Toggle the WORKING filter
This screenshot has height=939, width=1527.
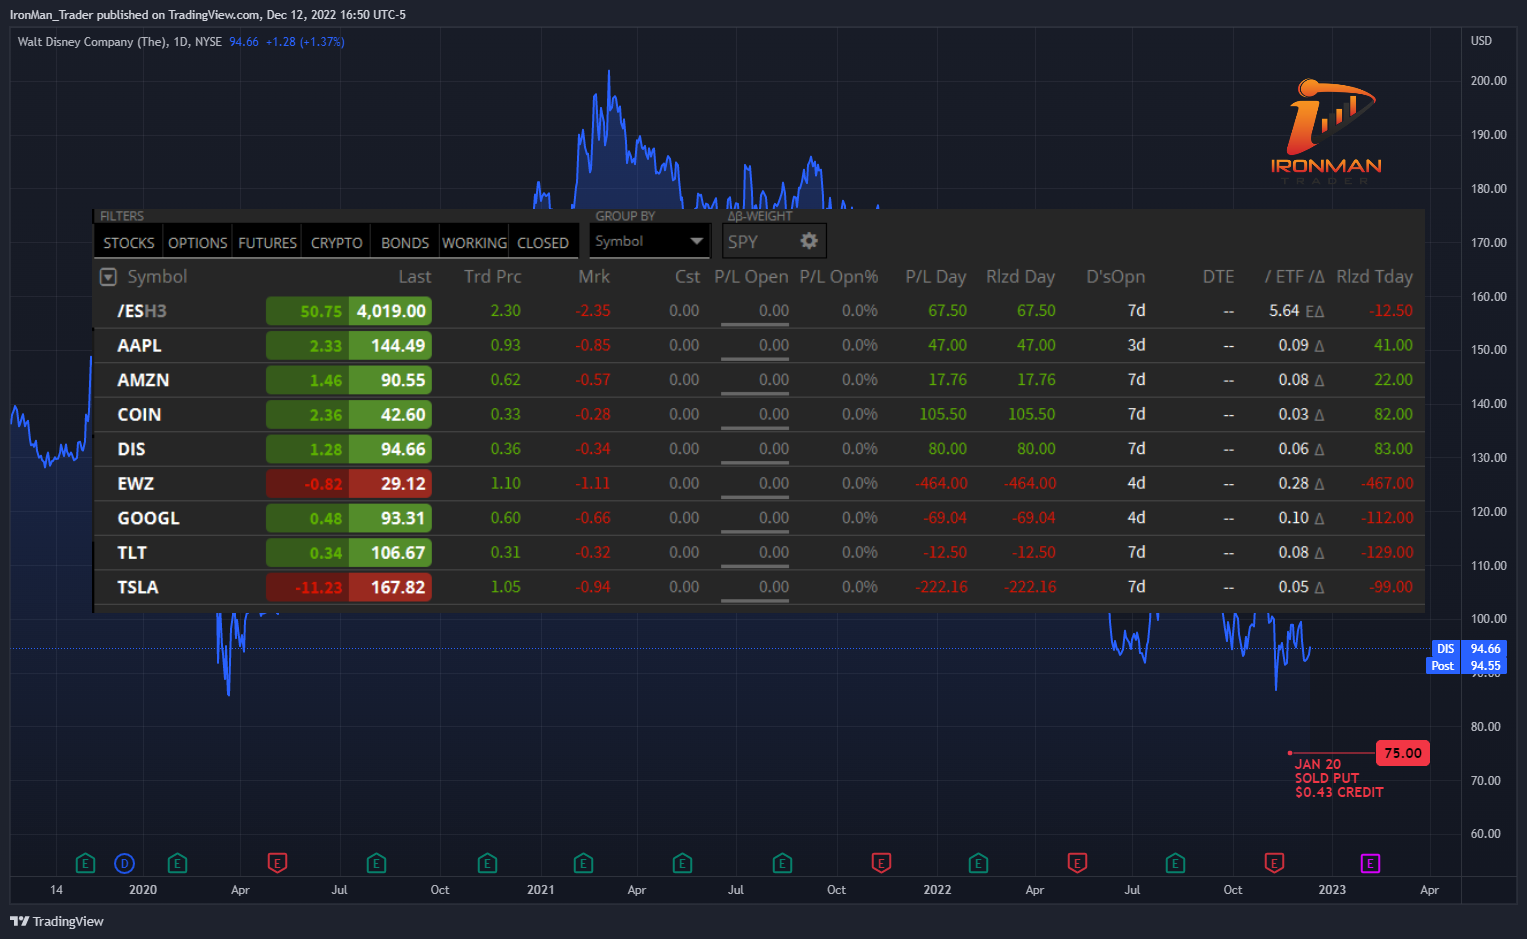click(474, 243)
